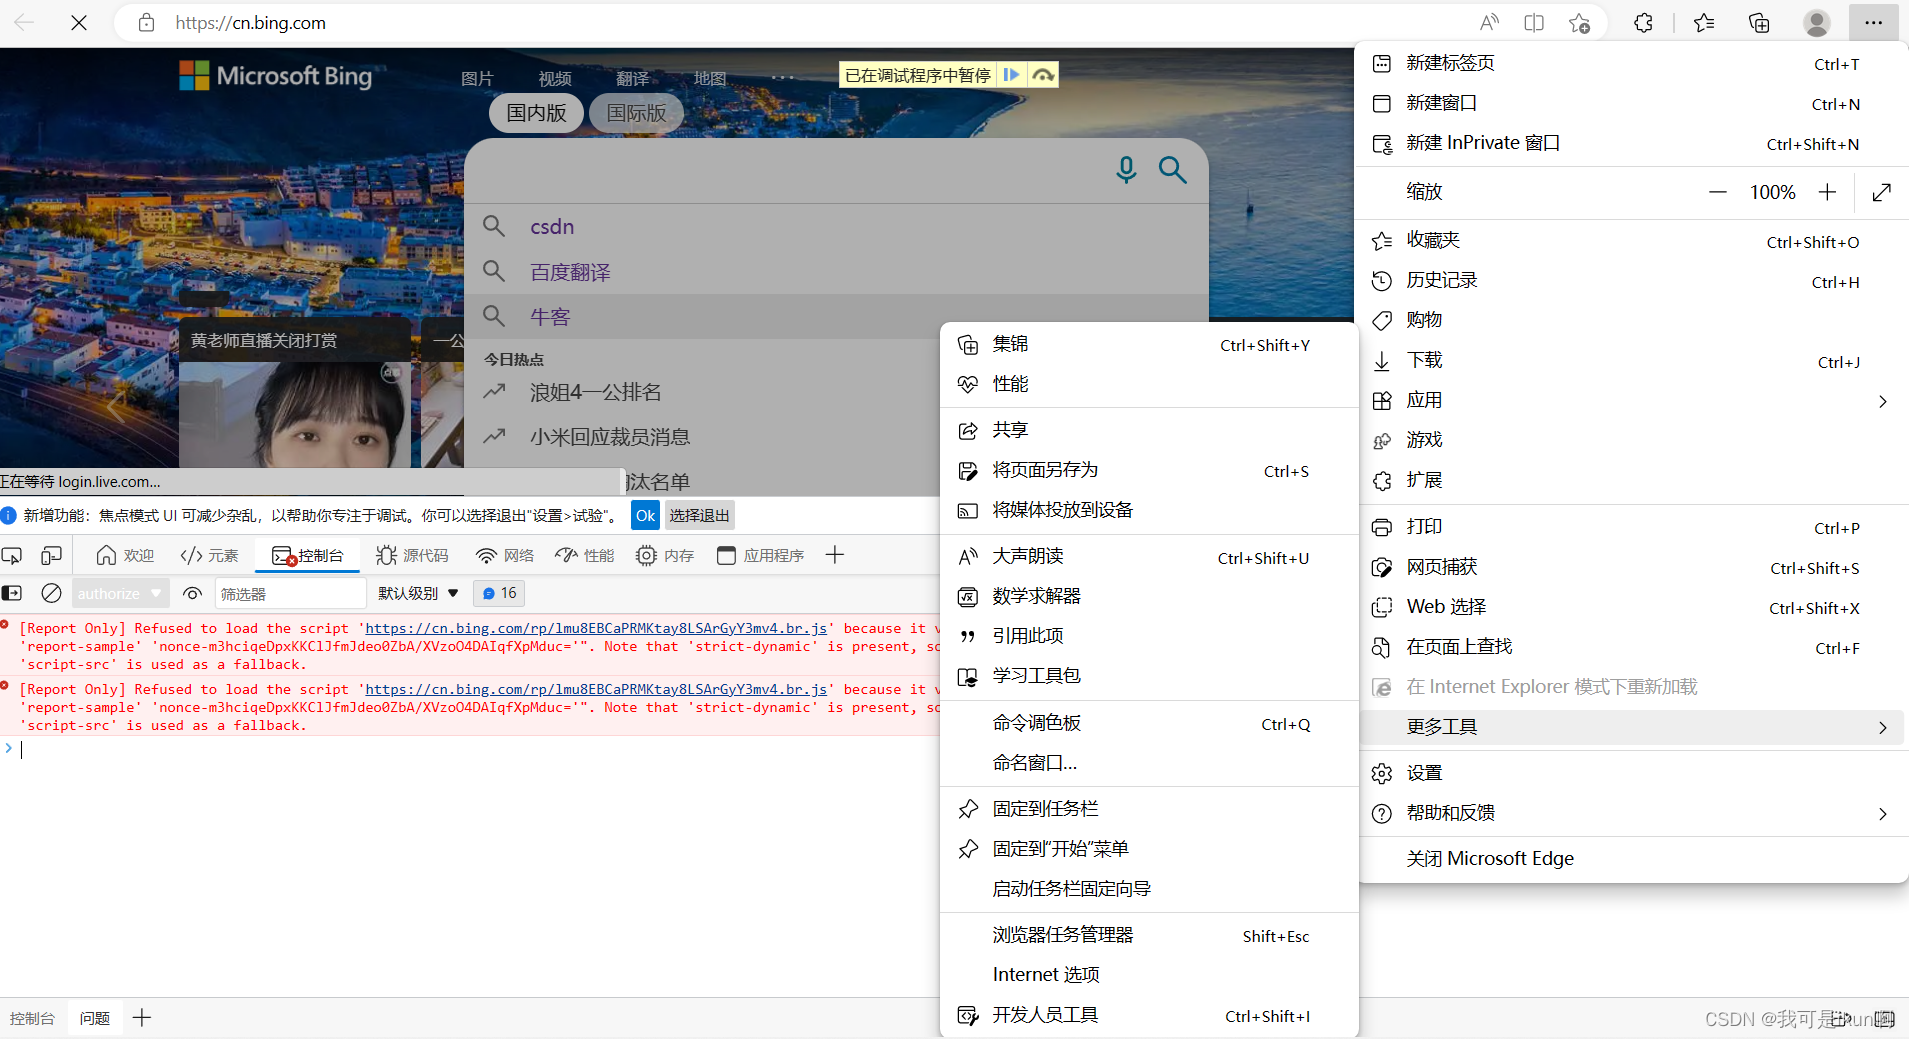The width and height of the screenshot is (1909, 1039).
Task: Click the Bing search input box
Action: 790,170
